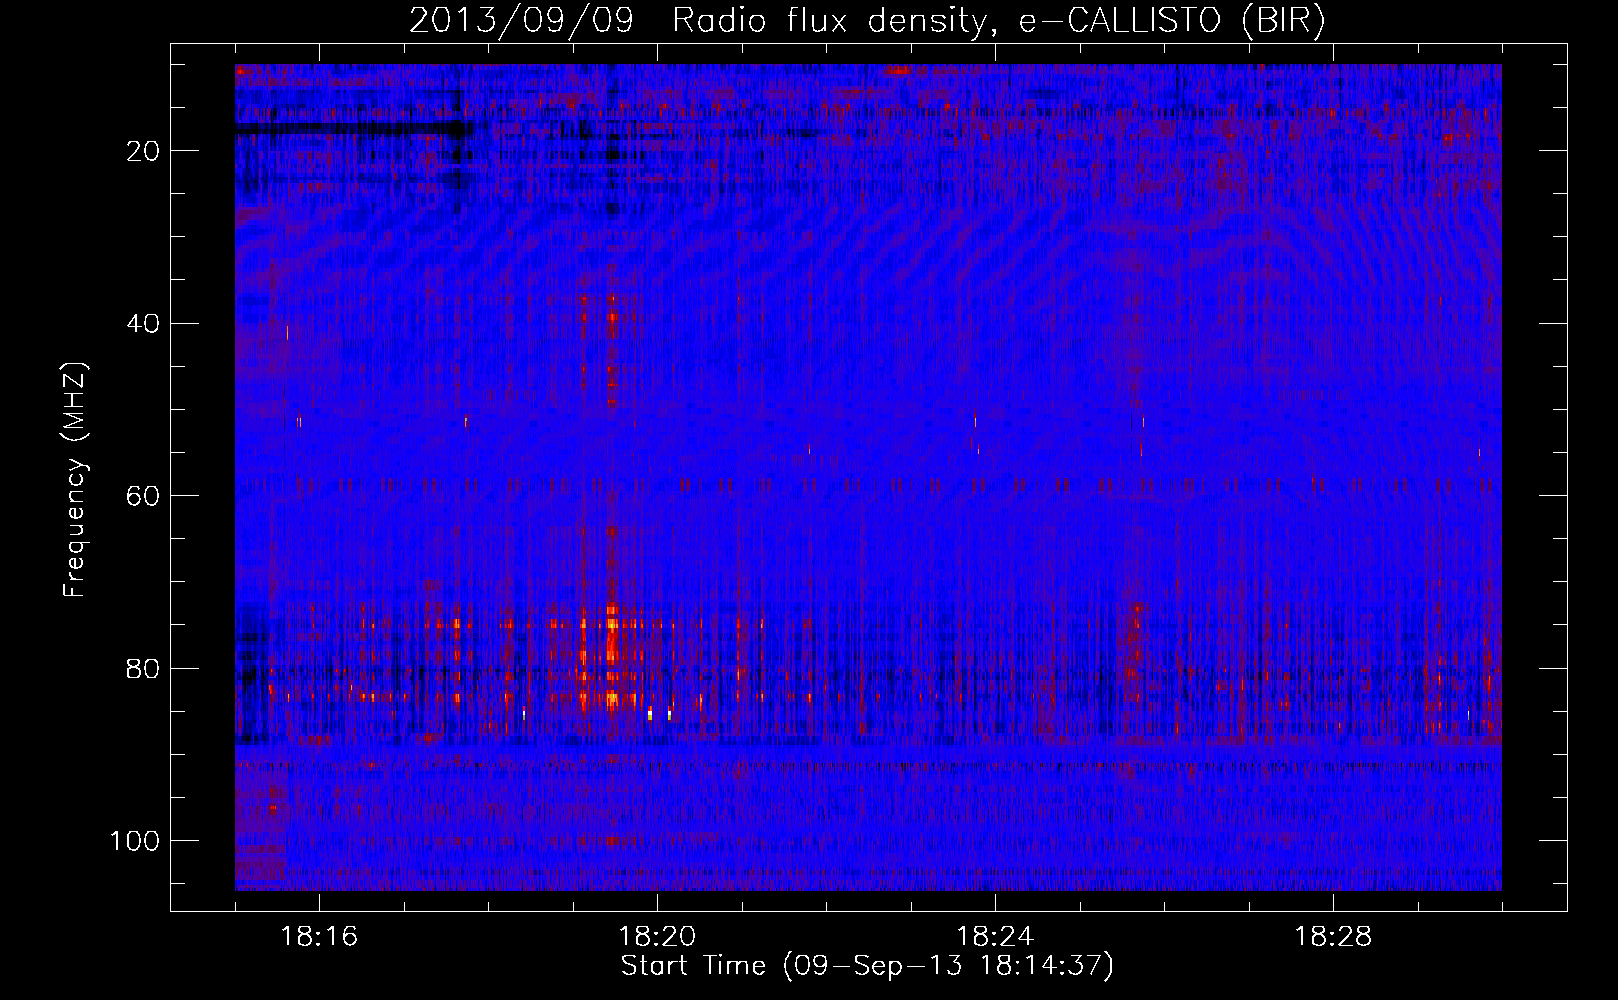The width and height of the screenshot is (1618, 1000).
Task: Select the 18:24 time tick label
Action: [x=995, y=937]
